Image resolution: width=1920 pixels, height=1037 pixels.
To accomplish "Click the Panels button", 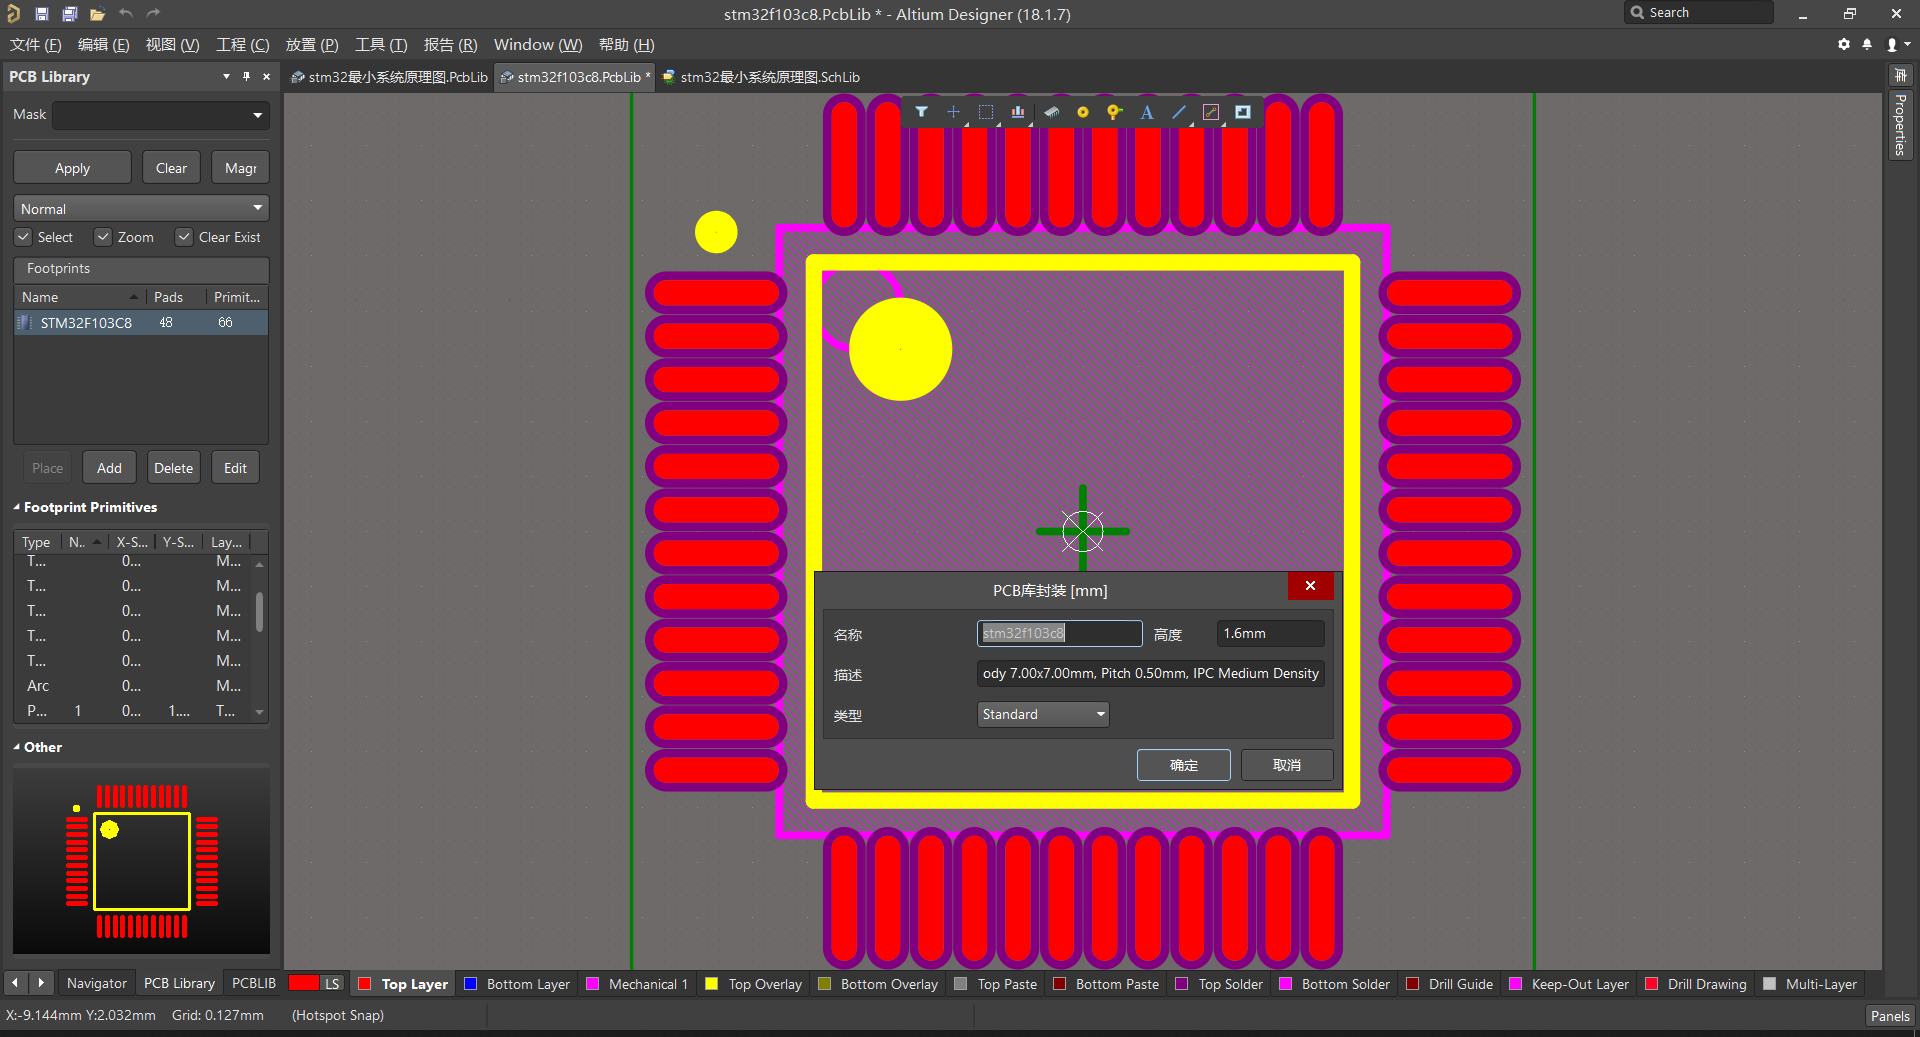I will click(1890, 1016).
